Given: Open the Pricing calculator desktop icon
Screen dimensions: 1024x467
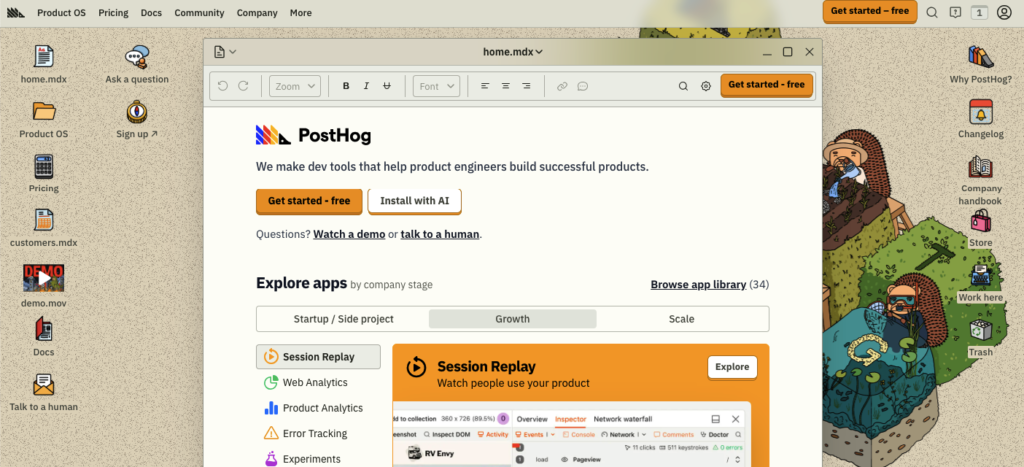Looking at the screenshot, I should point(43,167).
